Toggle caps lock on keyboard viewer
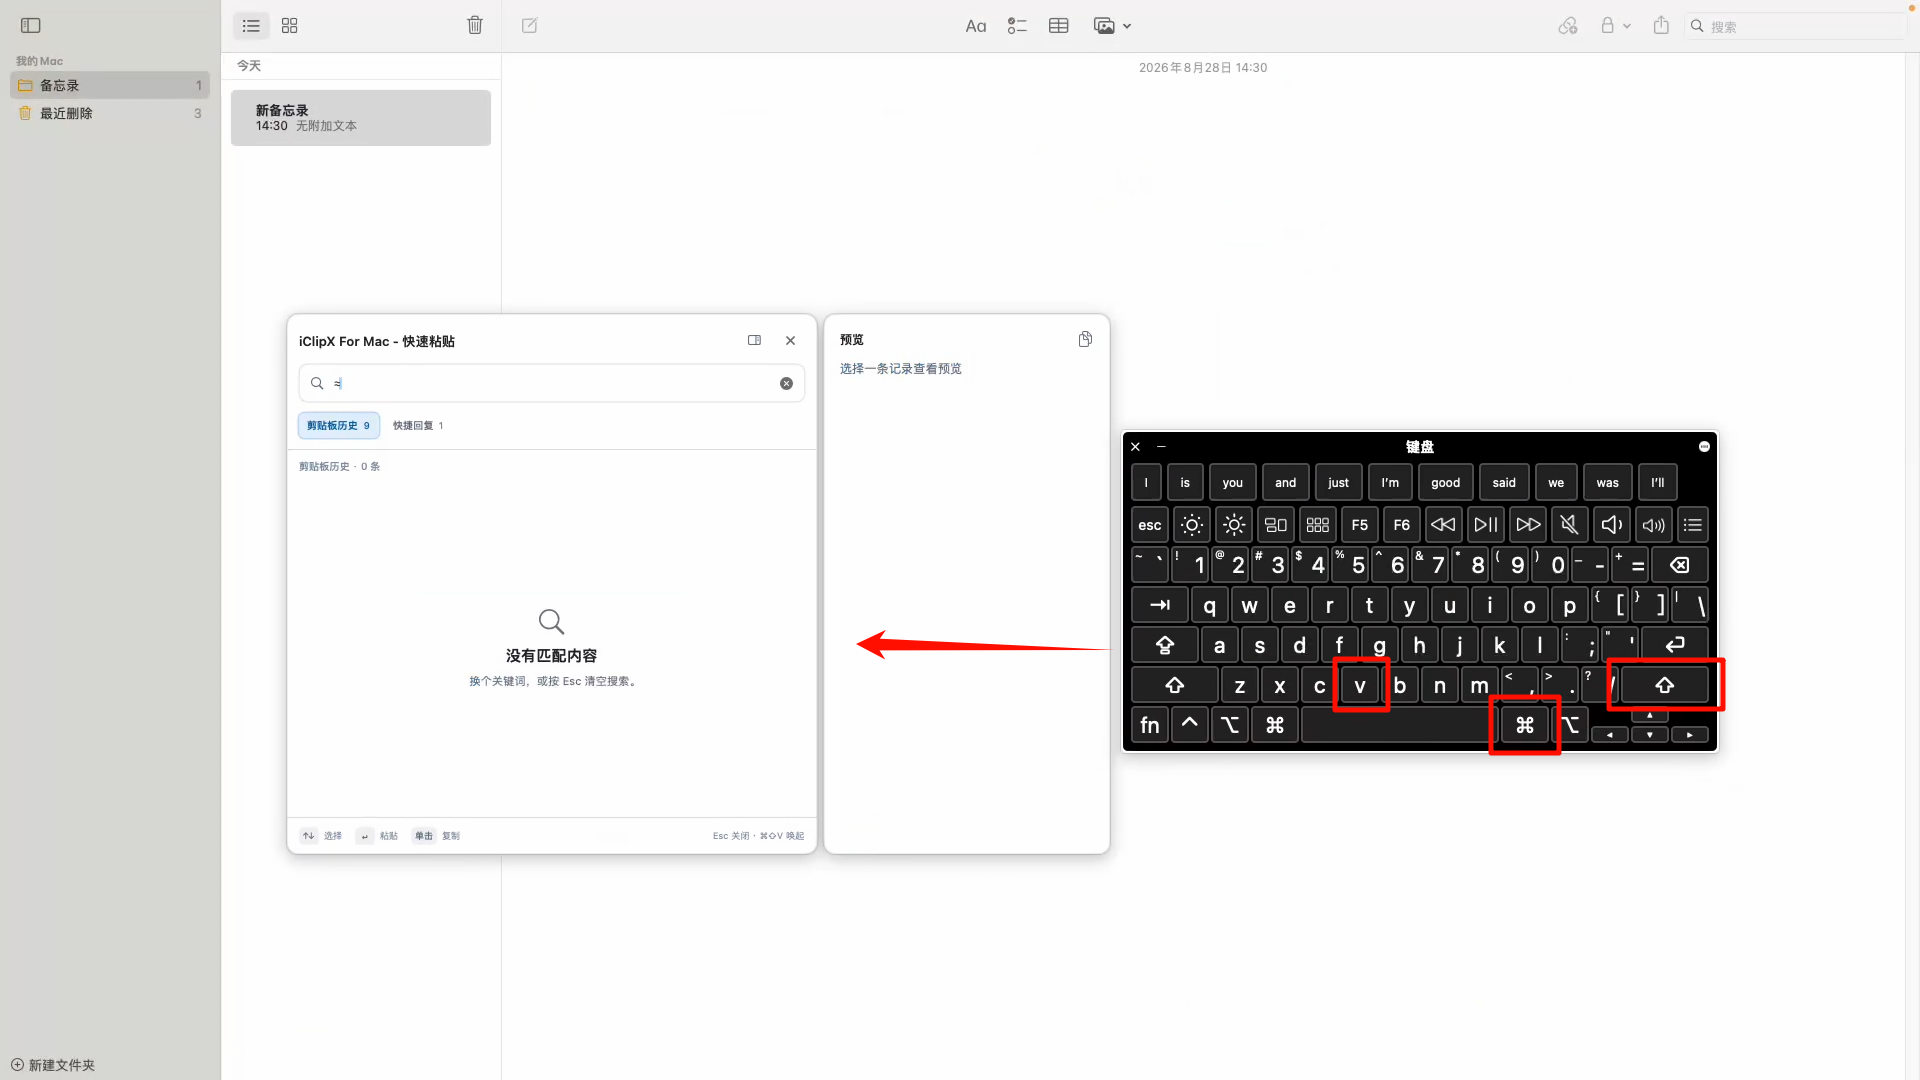This screenshot has width=1920, height=1080. tap(1165, 646)
